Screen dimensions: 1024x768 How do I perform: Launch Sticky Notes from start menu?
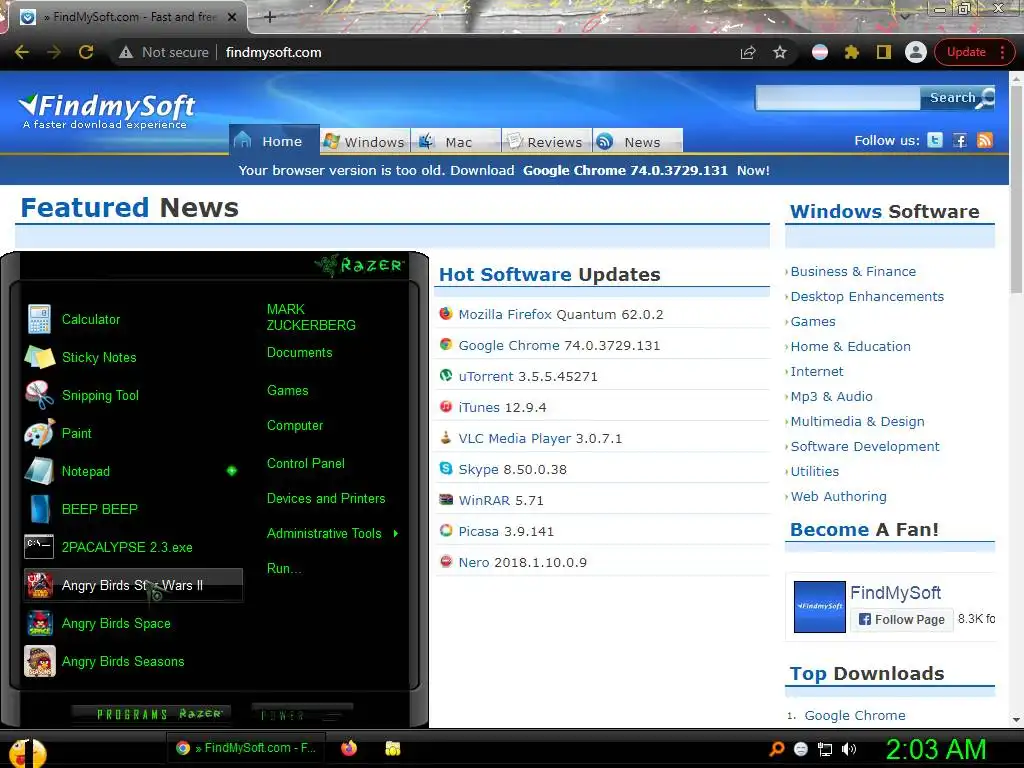[131, 357]
